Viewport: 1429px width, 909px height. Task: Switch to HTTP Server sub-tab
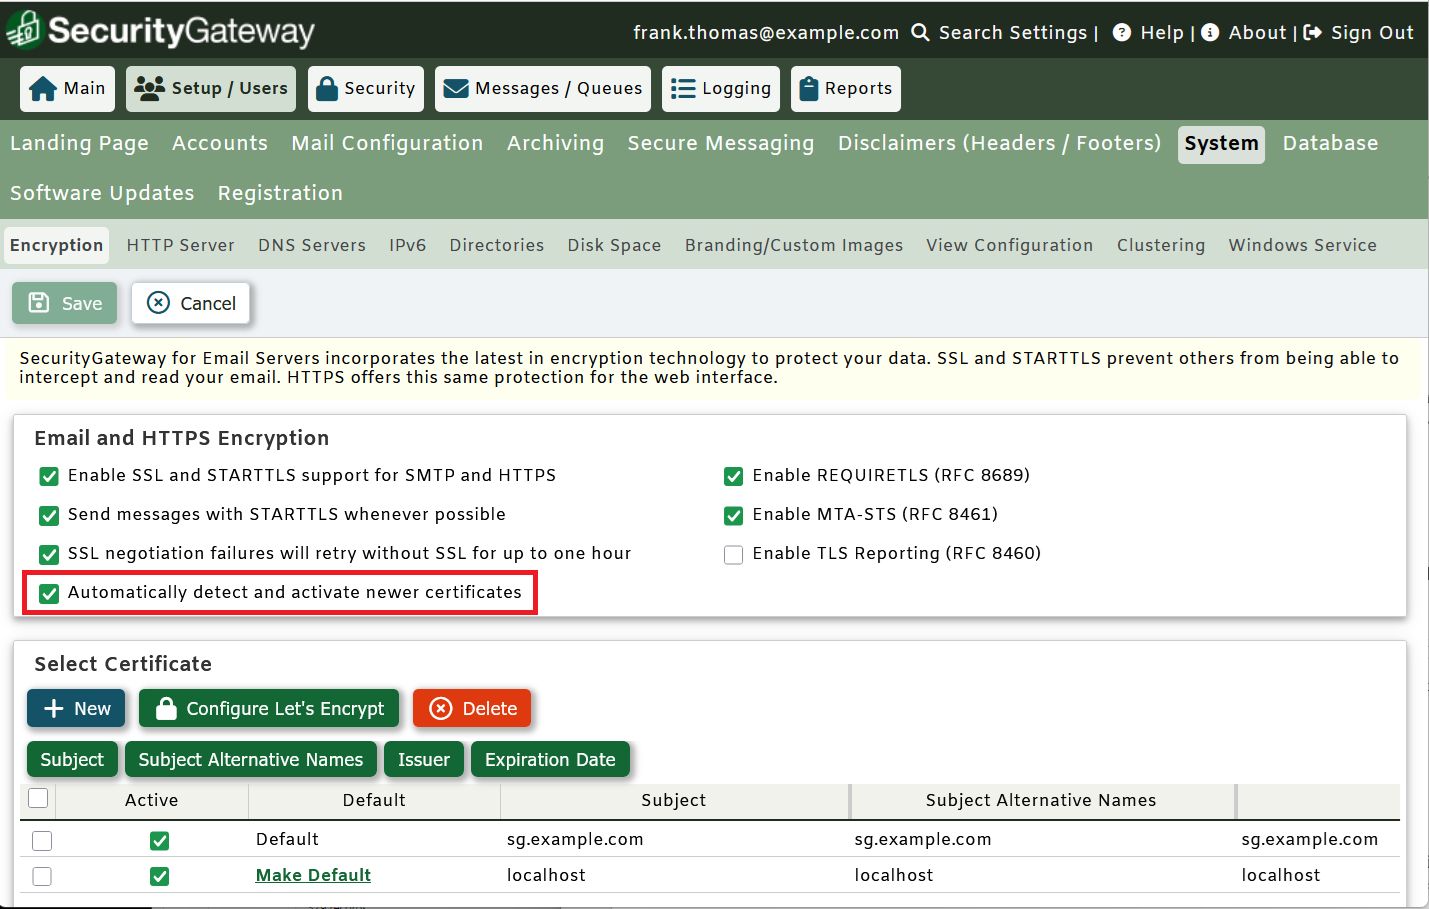(180, 246)
